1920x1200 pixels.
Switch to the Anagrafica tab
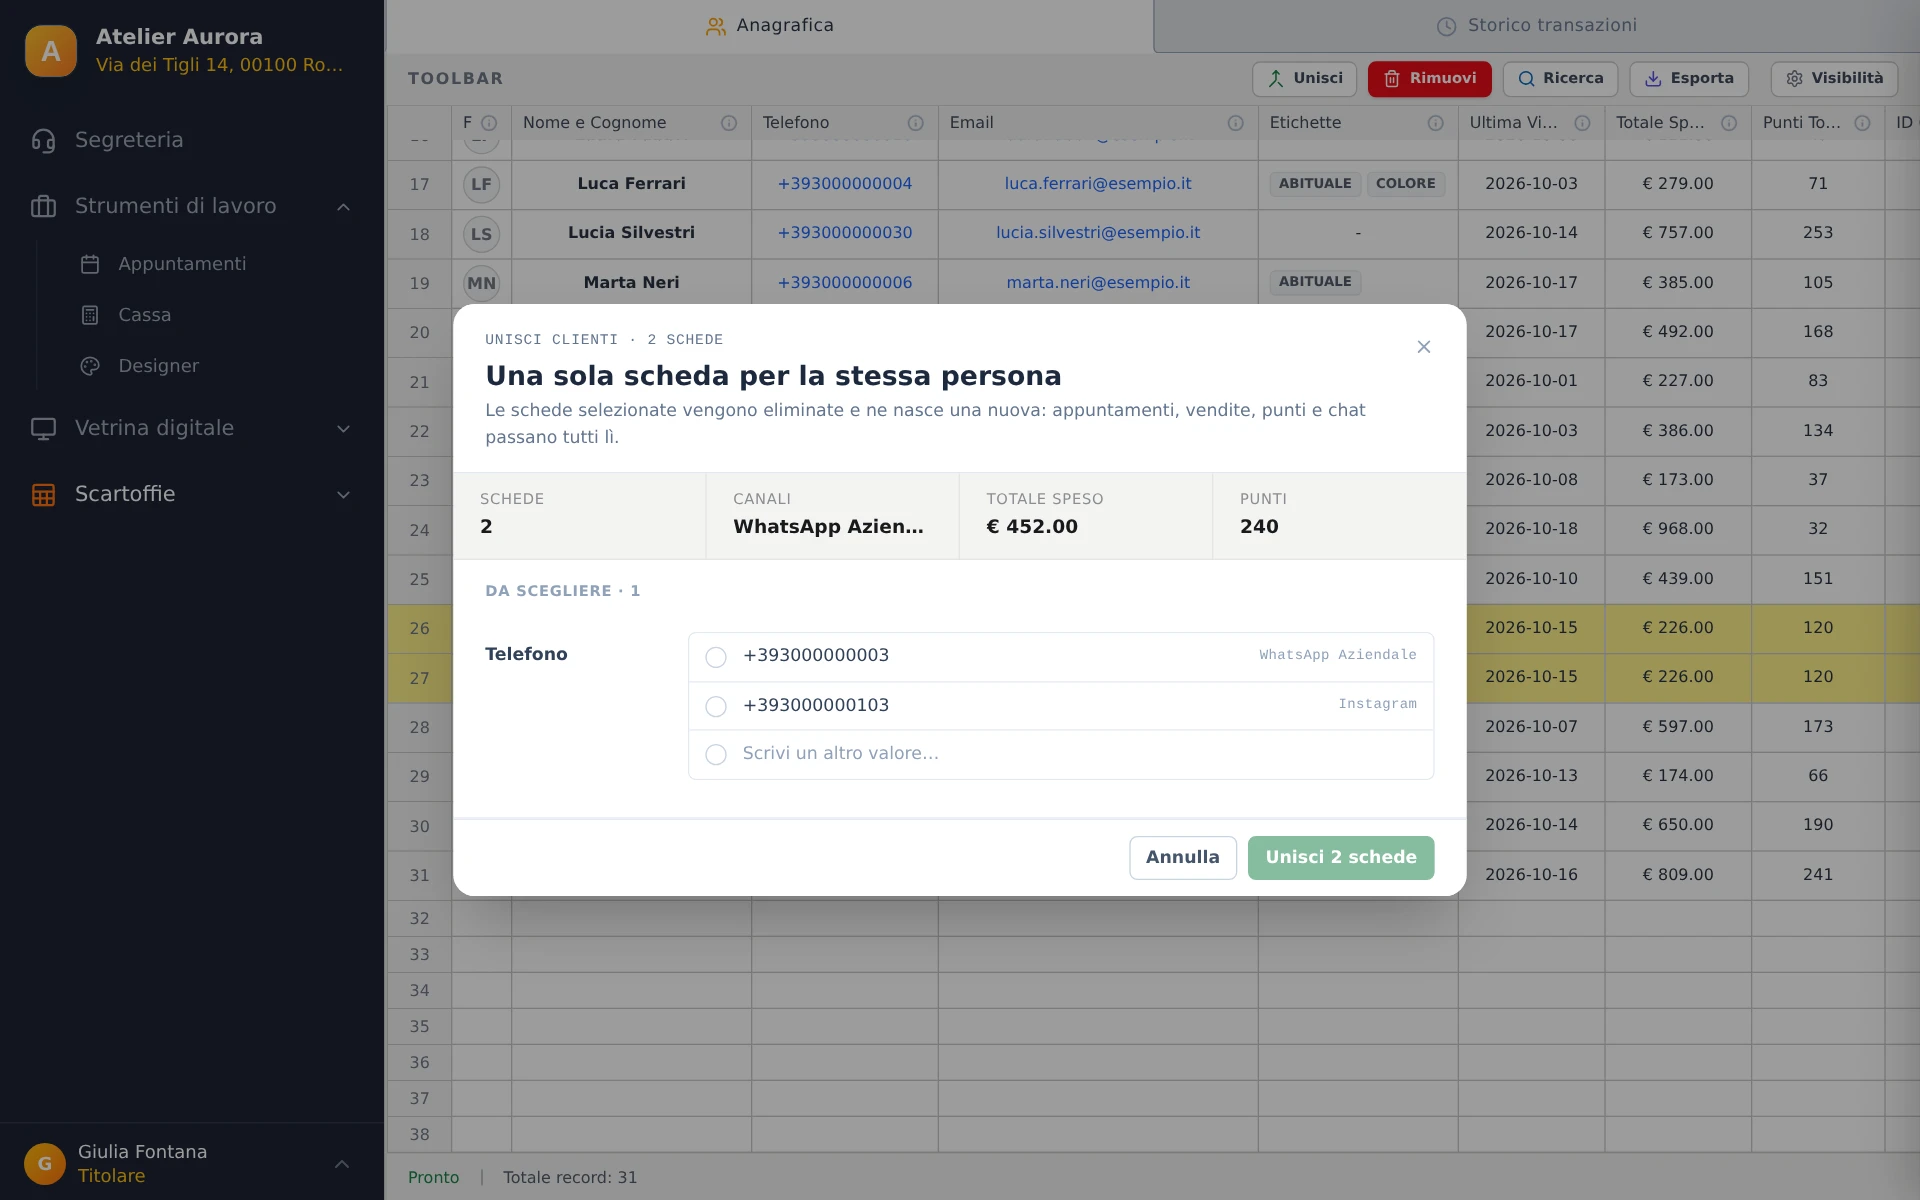769,26
